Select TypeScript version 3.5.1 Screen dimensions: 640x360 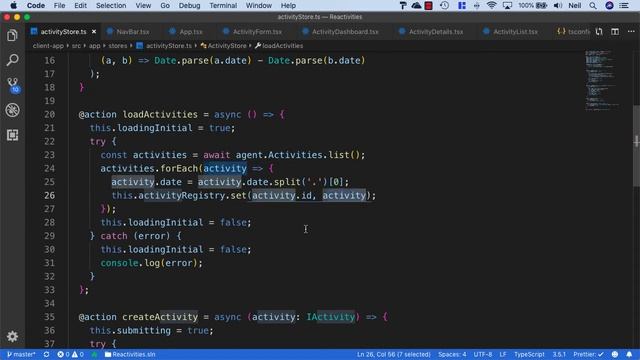click(x=559, y=354)
